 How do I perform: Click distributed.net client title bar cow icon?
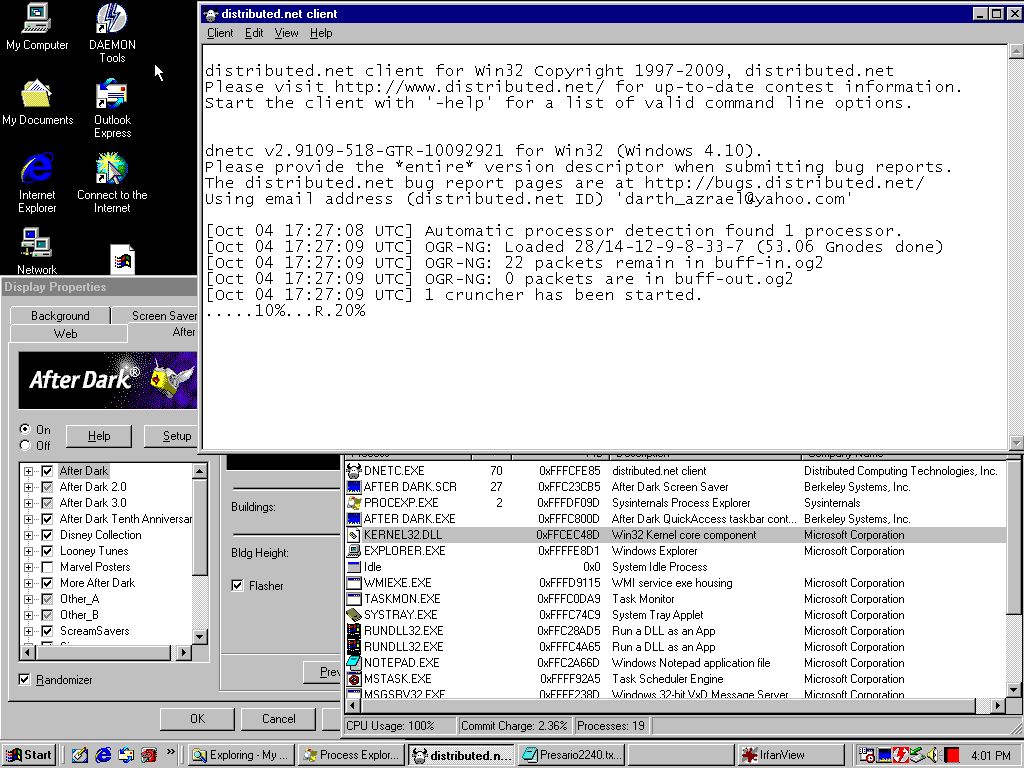(x=210, y=14)
